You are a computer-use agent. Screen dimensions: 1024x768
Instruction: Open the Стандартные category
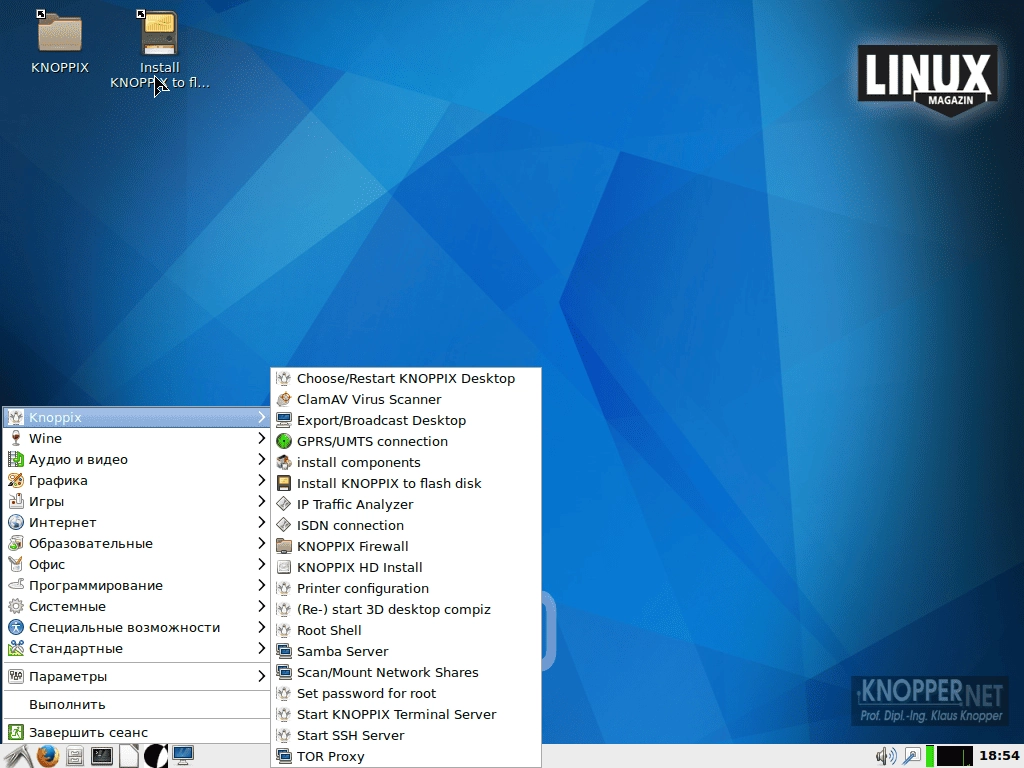tap(136, 648)
